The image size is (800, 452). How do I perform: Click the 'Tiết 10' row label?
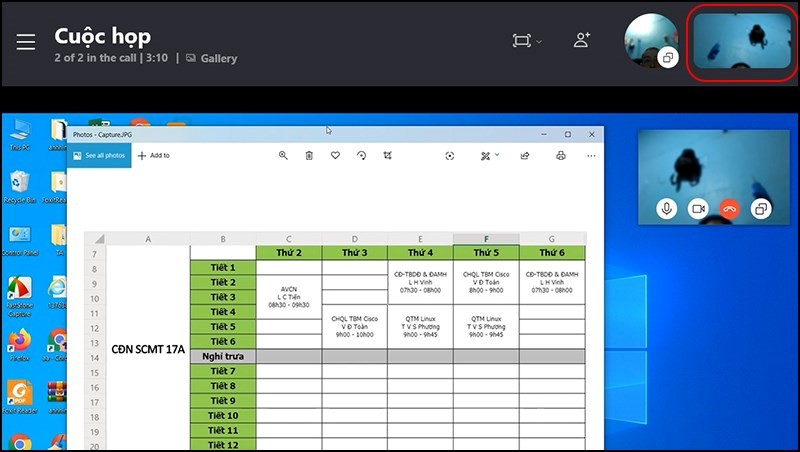pos(223,415)
